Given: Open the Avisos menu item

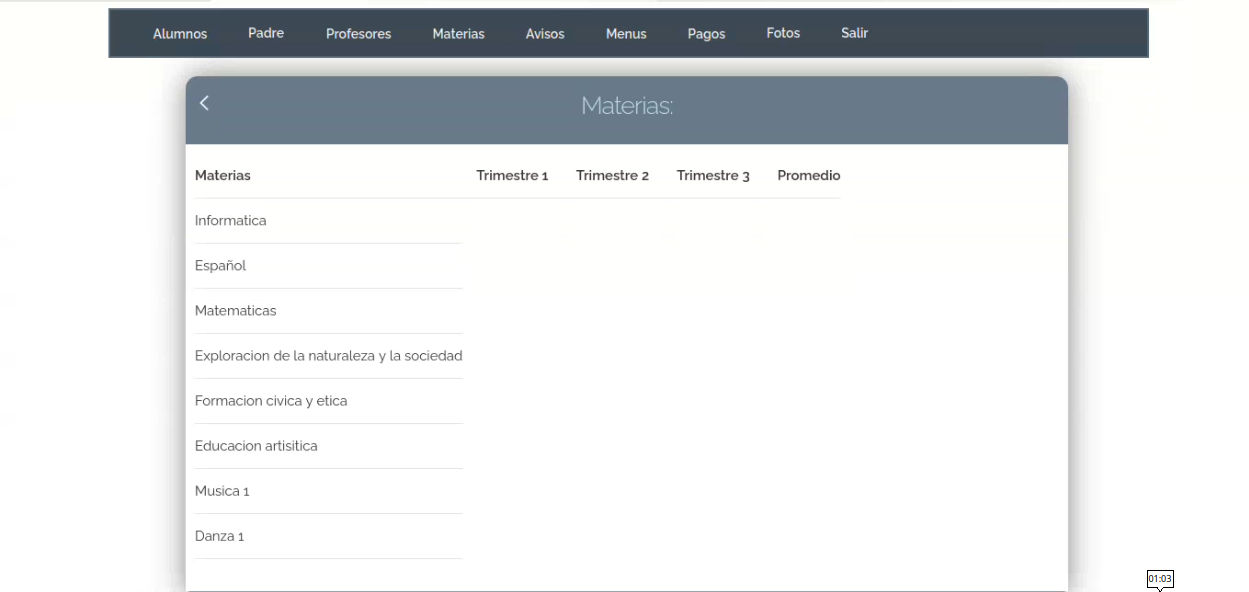Looking at the screenshot, I should coord(545,34).
